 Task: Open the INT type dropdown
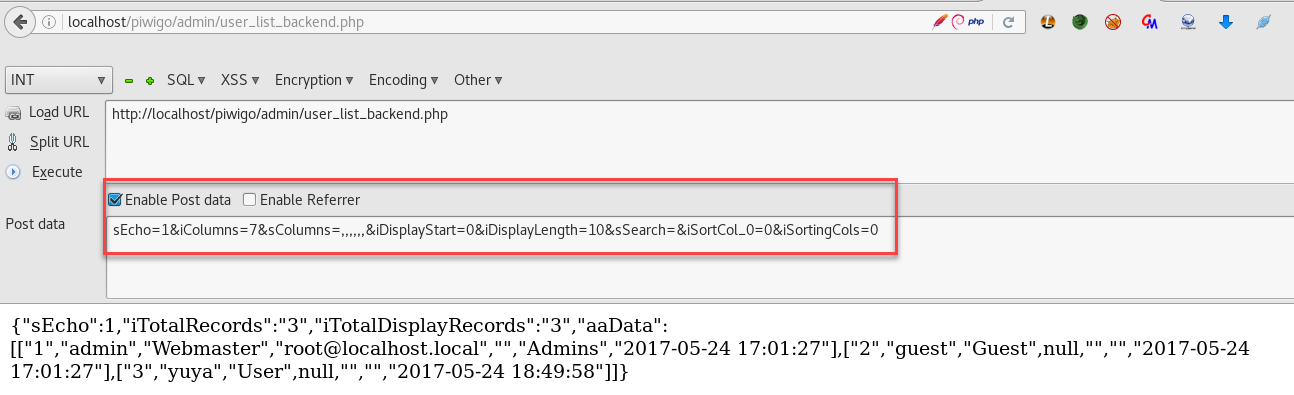point(60,80)
